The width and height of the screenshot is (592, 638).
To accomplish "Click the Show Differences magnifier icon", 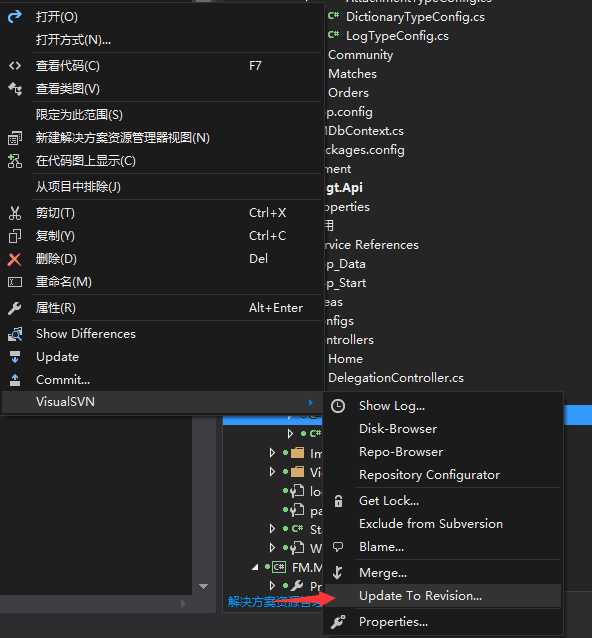I will [x=15, y=334].
